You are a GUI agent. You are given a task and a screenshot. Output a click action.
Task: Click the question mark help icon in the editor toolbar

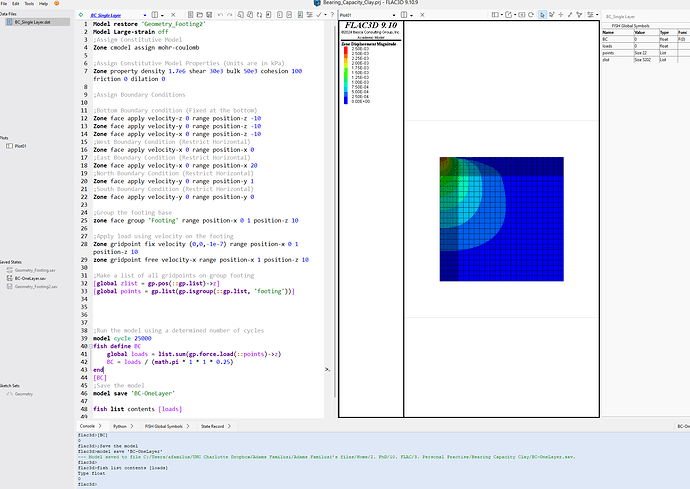click(x=332, y=15)
